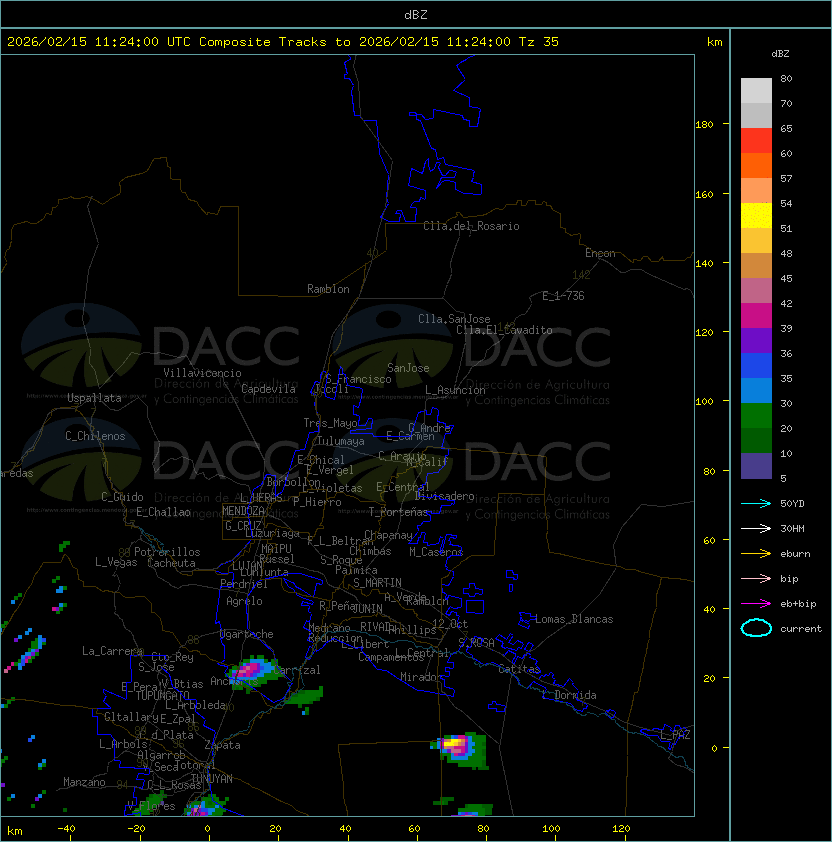This screenshot has height=842, width=832.
Task: Select the red 65 dBZ color swatch
Action: 756,141
